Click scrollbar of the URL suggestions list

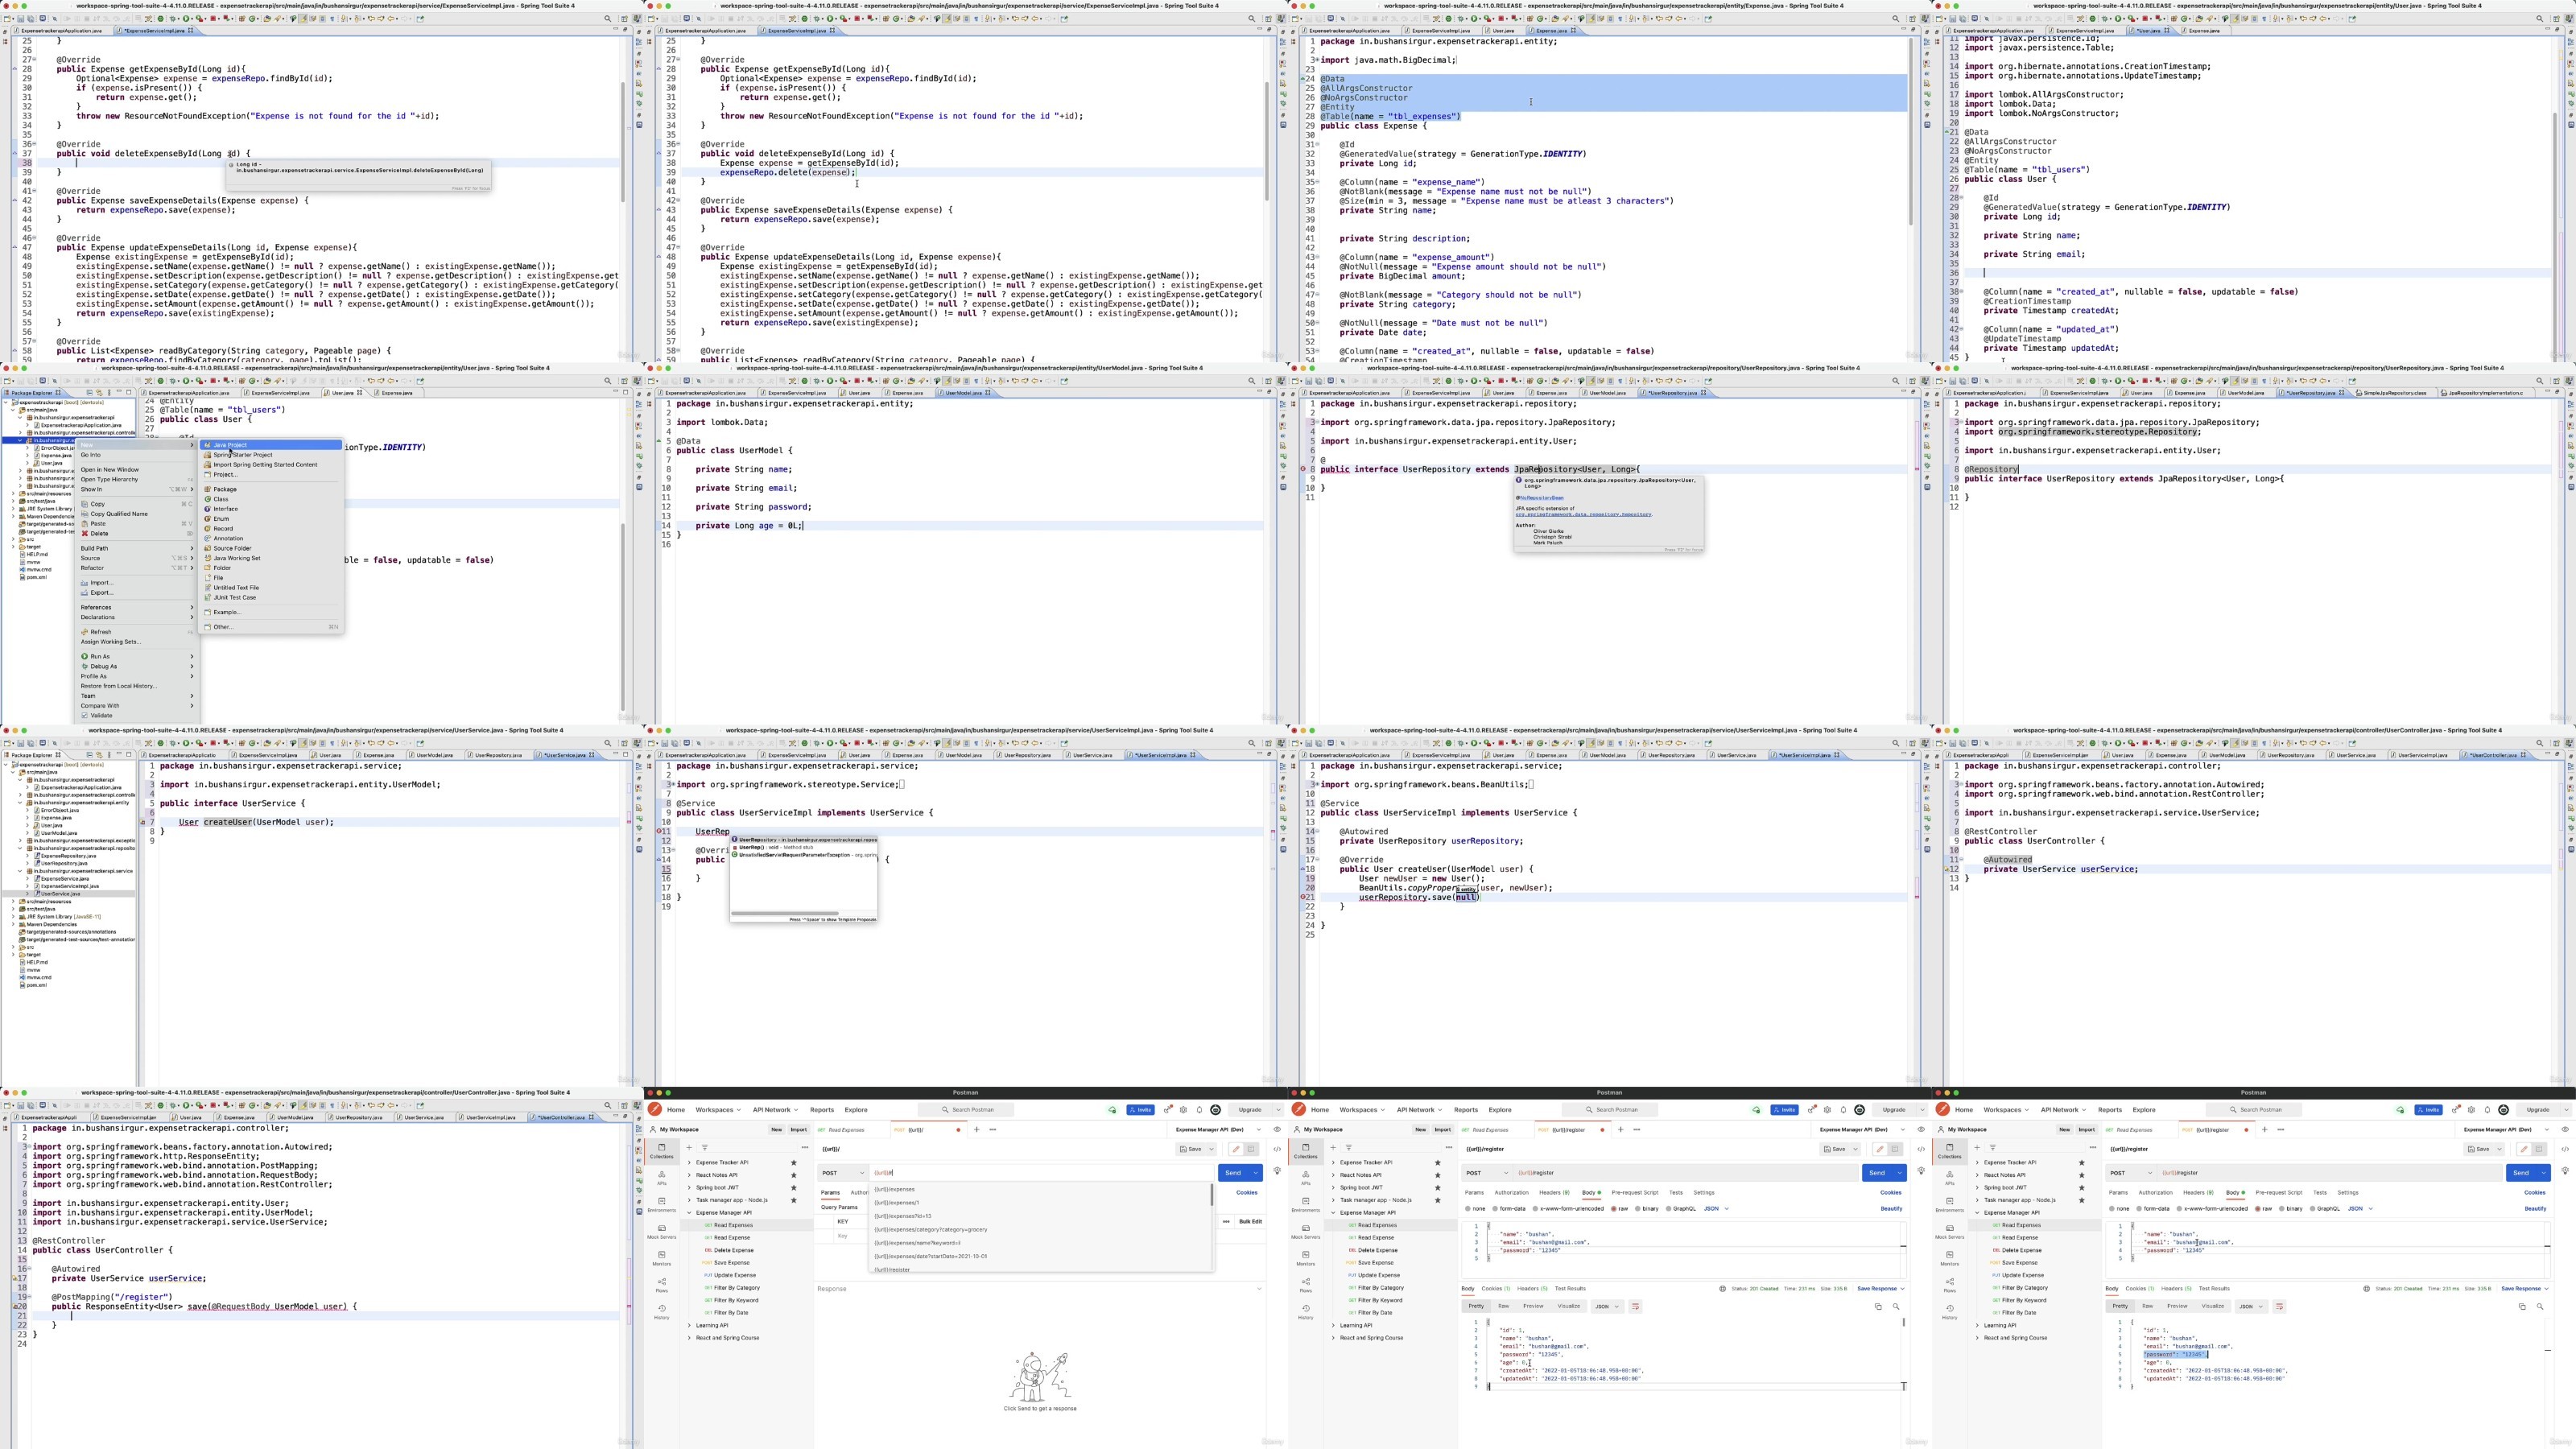(1212, 1195)
